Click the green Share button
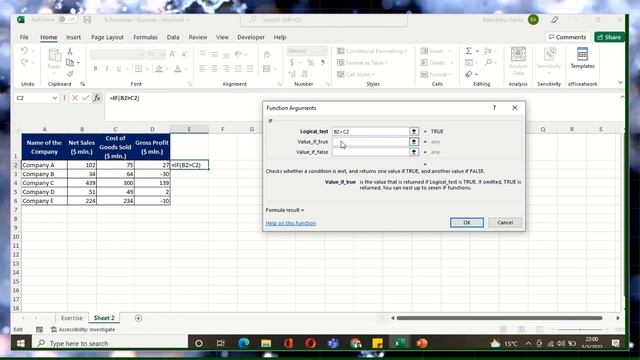This screenshot has height=360, width=640. pyautogui.click(x=609, y=37)
